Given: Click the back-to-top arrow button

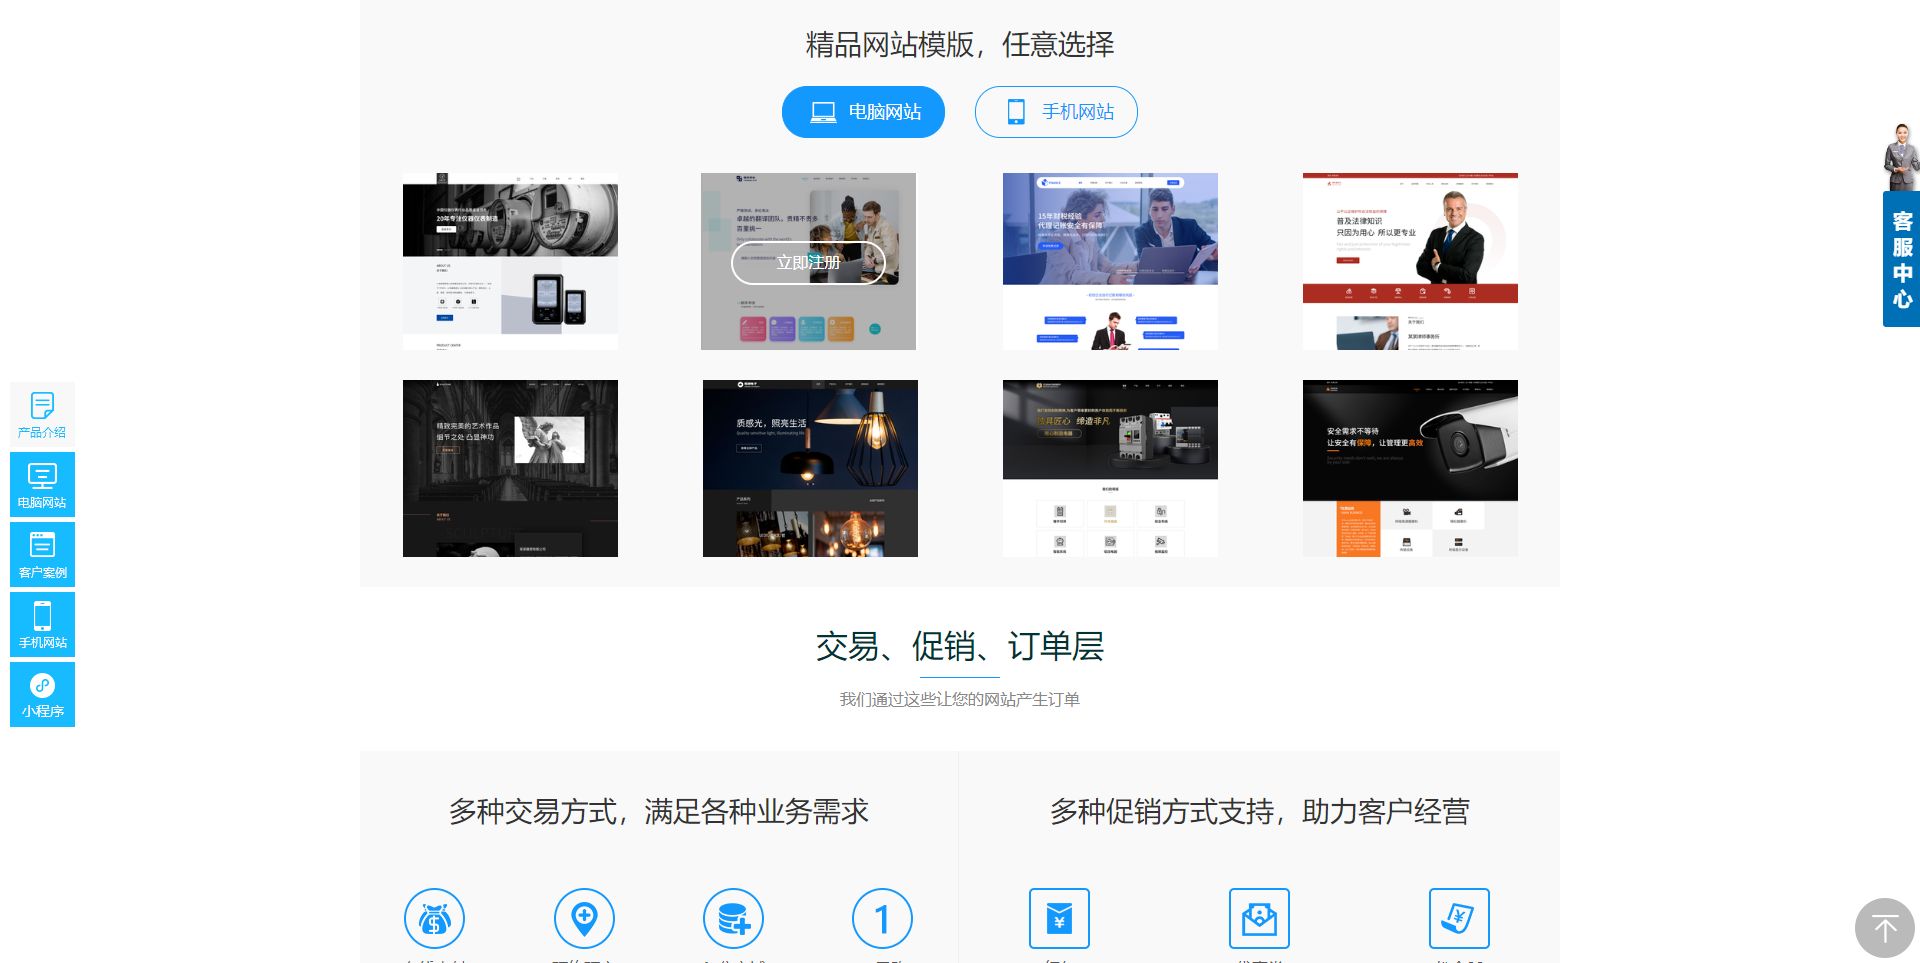Looking at the screenshot, I should coord(1885,928).
